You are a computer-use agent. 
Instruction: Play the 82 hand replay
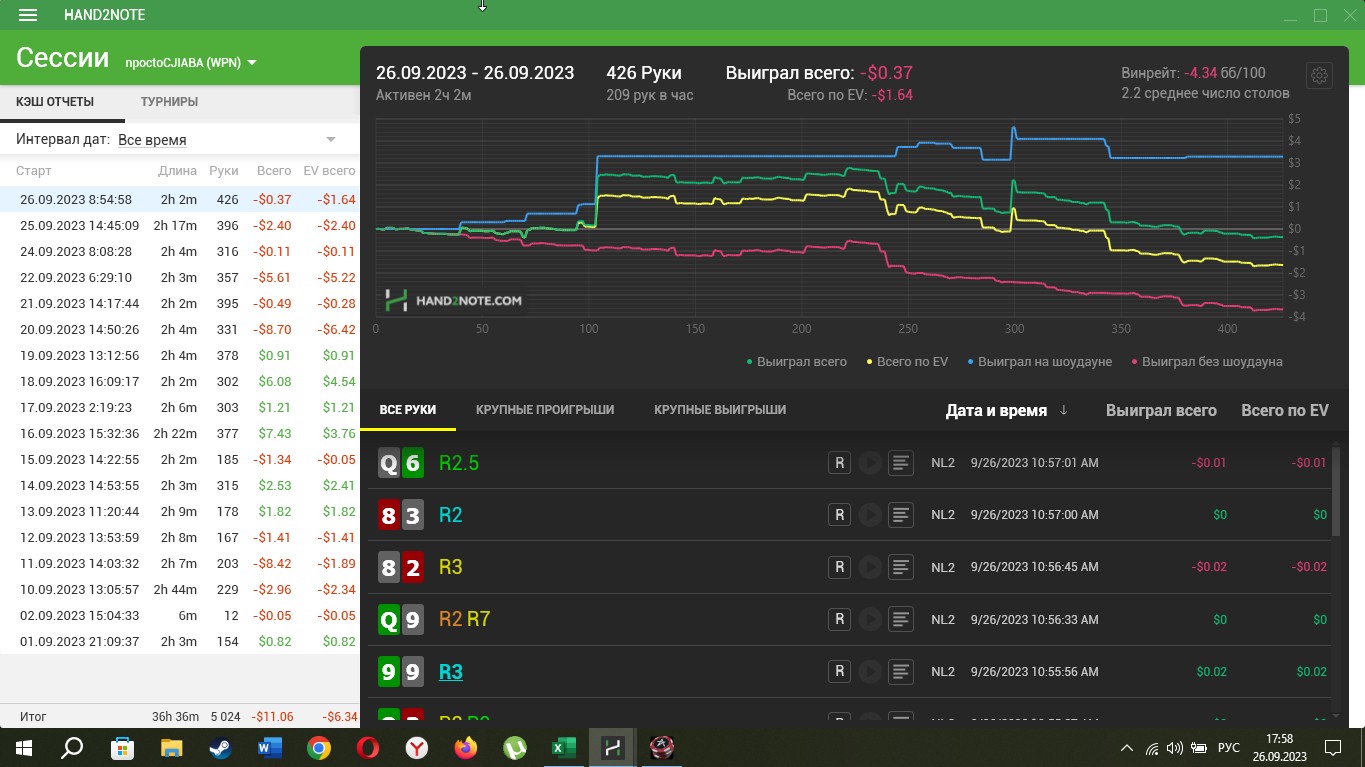coord(870,567)
